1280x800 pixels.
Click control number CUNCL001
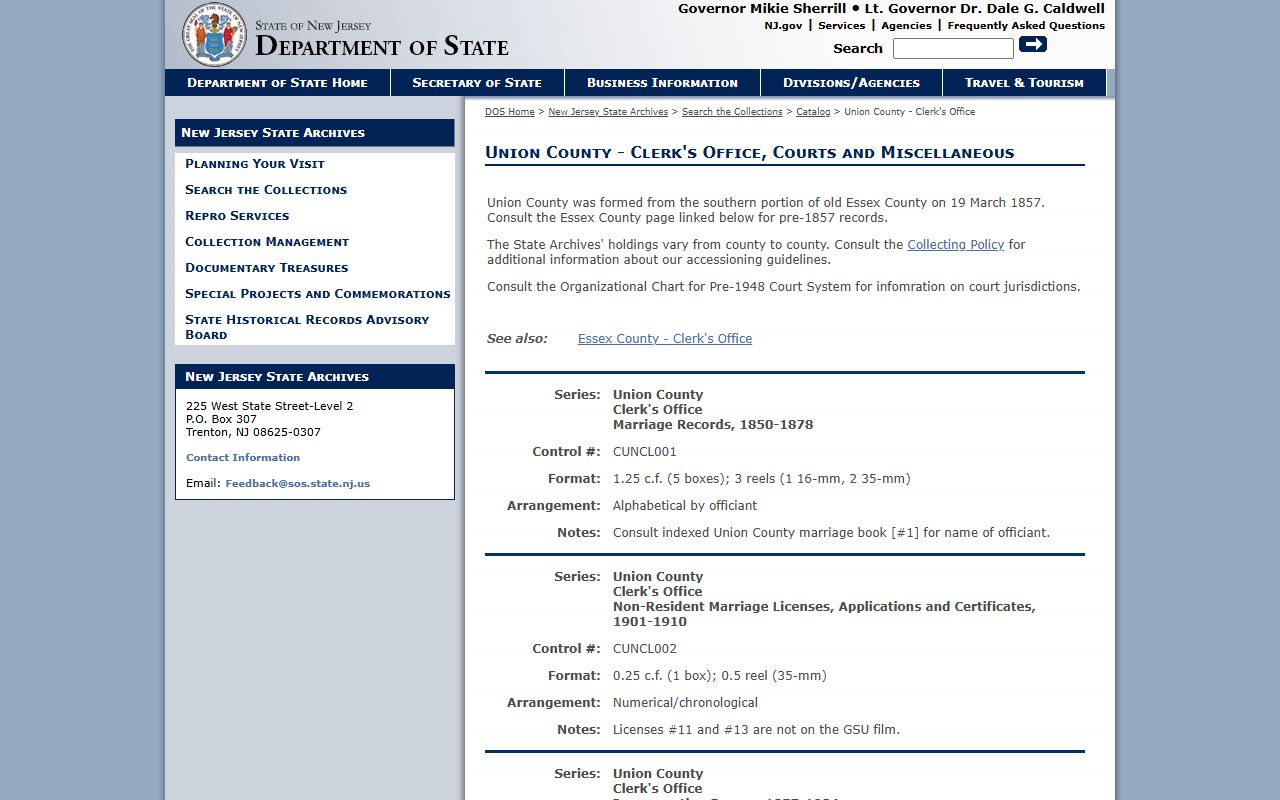[x=645, y=452]
